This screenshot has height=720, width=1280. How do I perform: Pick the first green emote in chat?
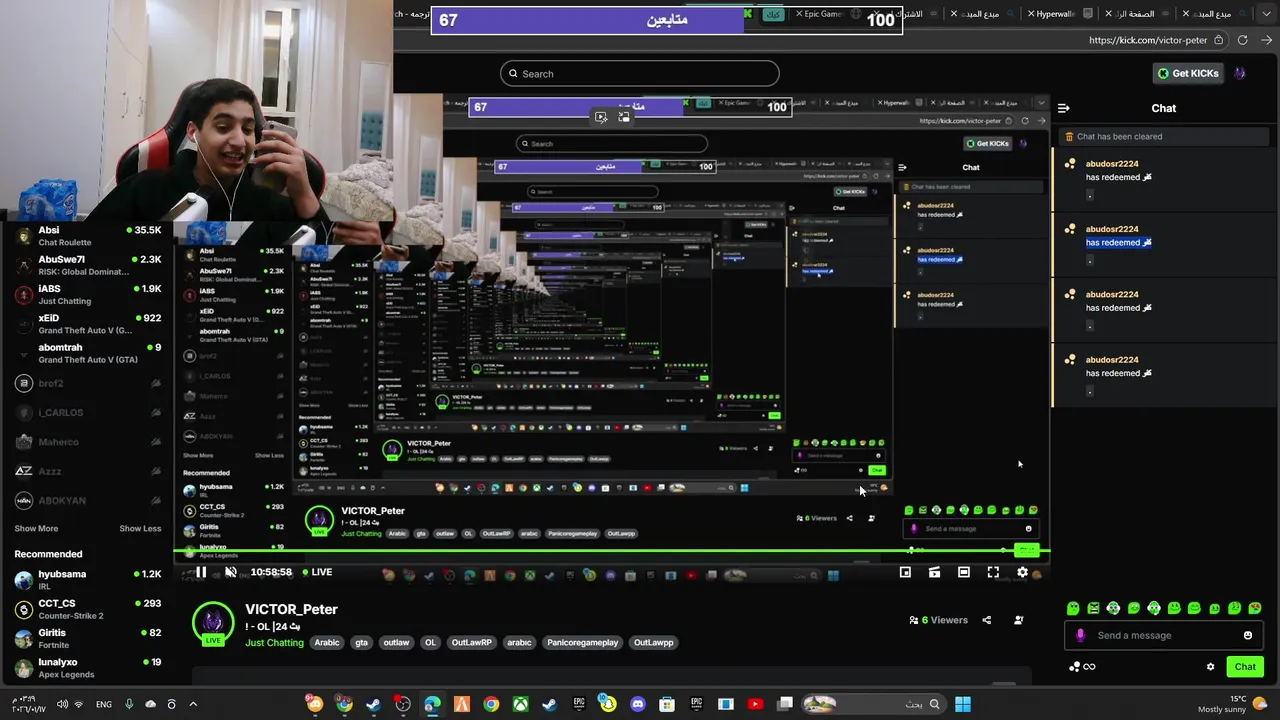click(1073, 608)
